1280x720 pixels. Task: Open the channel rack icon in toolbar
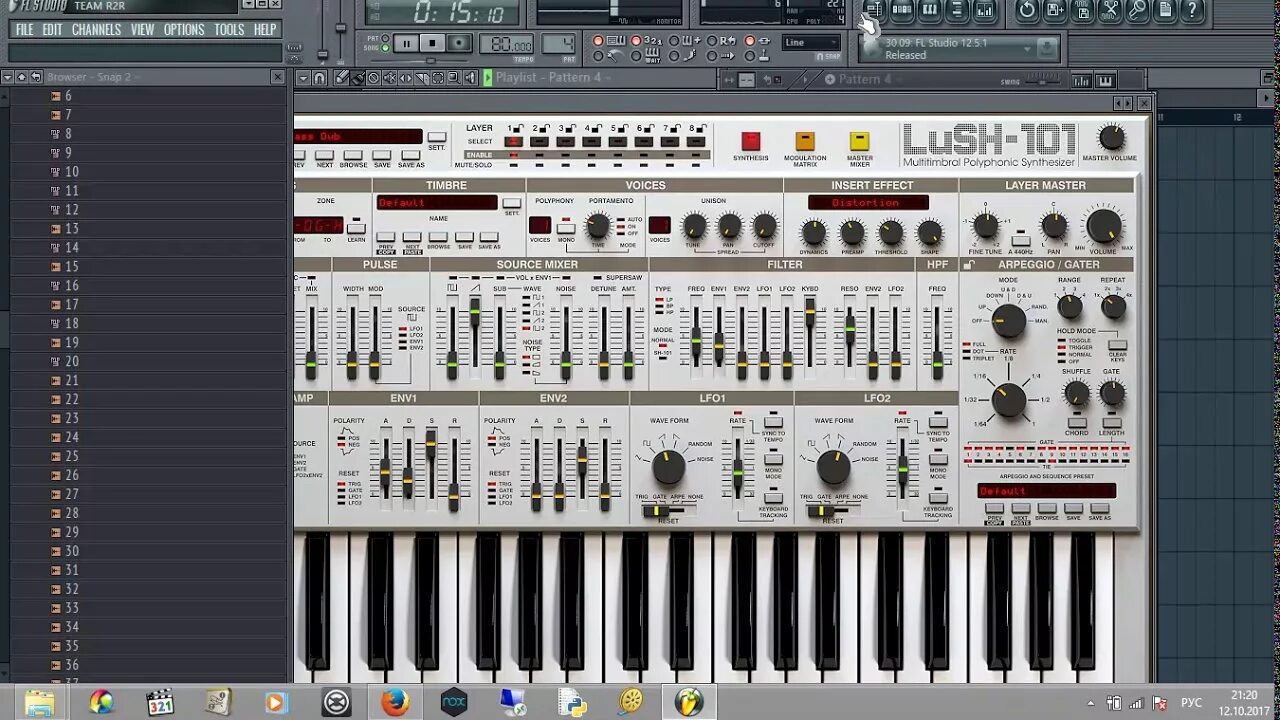(x=901, y=10)
